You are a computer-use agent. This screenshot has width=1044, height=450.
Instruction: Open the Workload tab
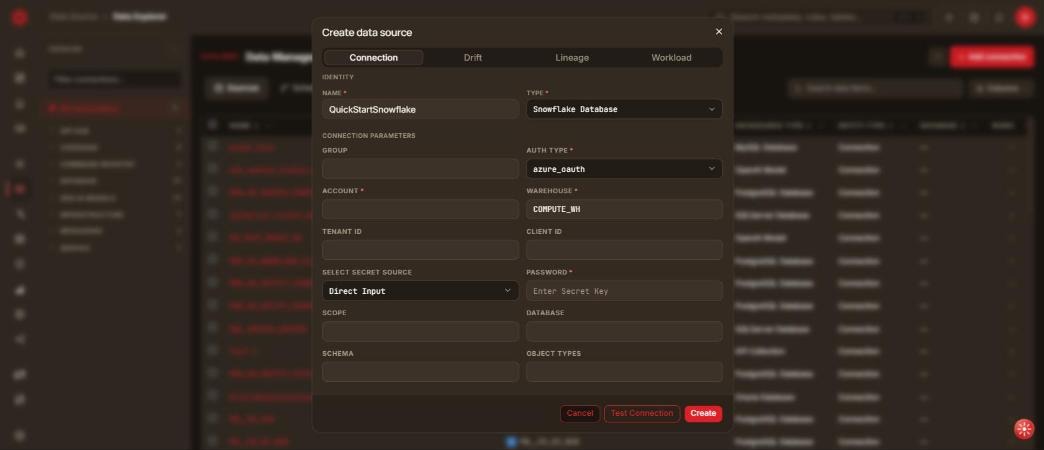pos(671,58)
